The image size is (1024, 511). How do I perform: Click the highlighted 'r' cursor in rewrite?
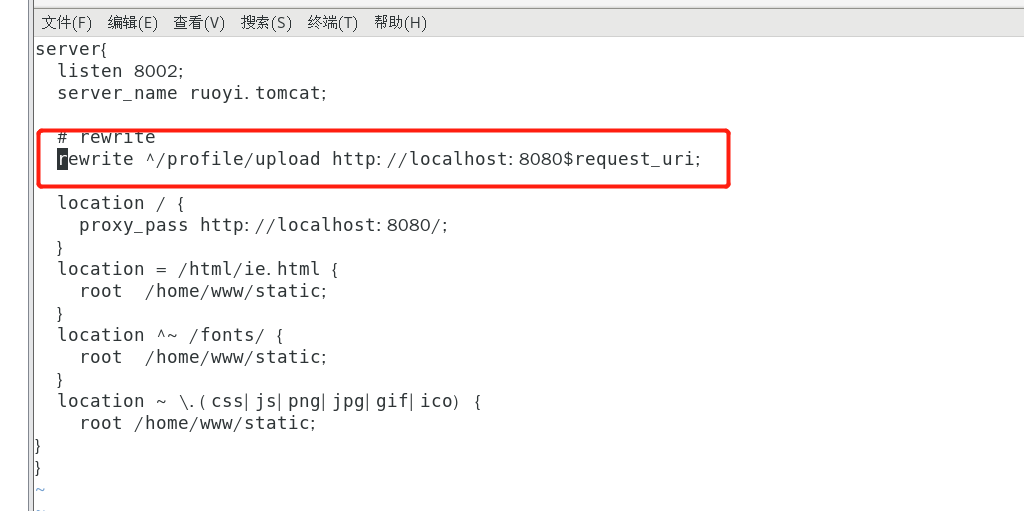coord(63,159)
